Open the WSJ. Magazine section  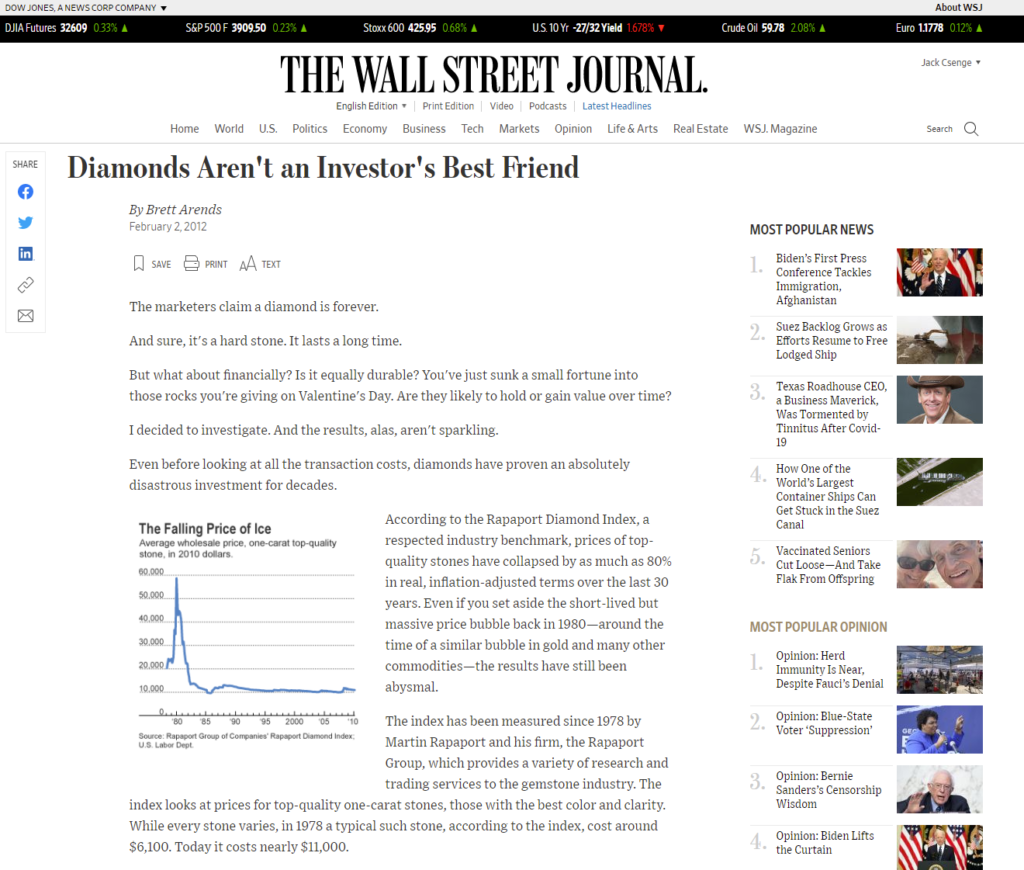click(780, 129)
